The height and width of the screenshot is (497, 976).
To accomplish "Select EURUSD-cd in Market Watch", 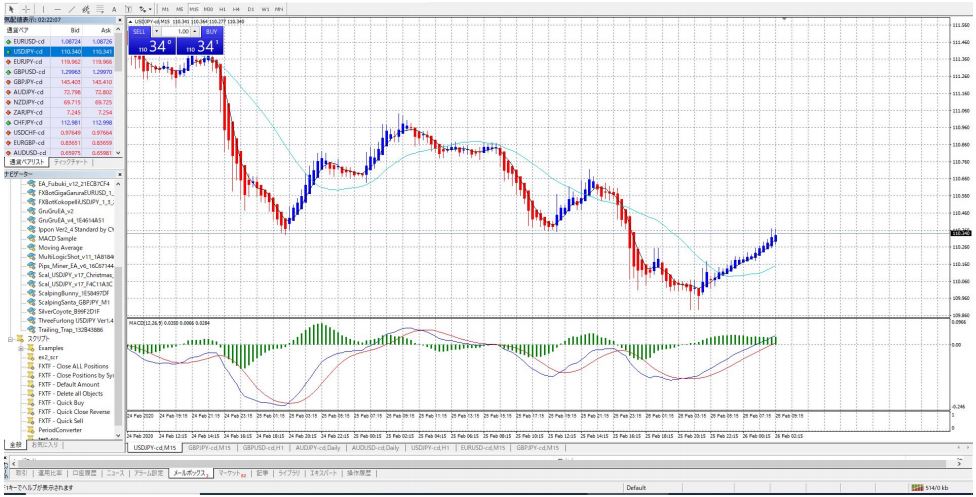I will coord(61,41).
